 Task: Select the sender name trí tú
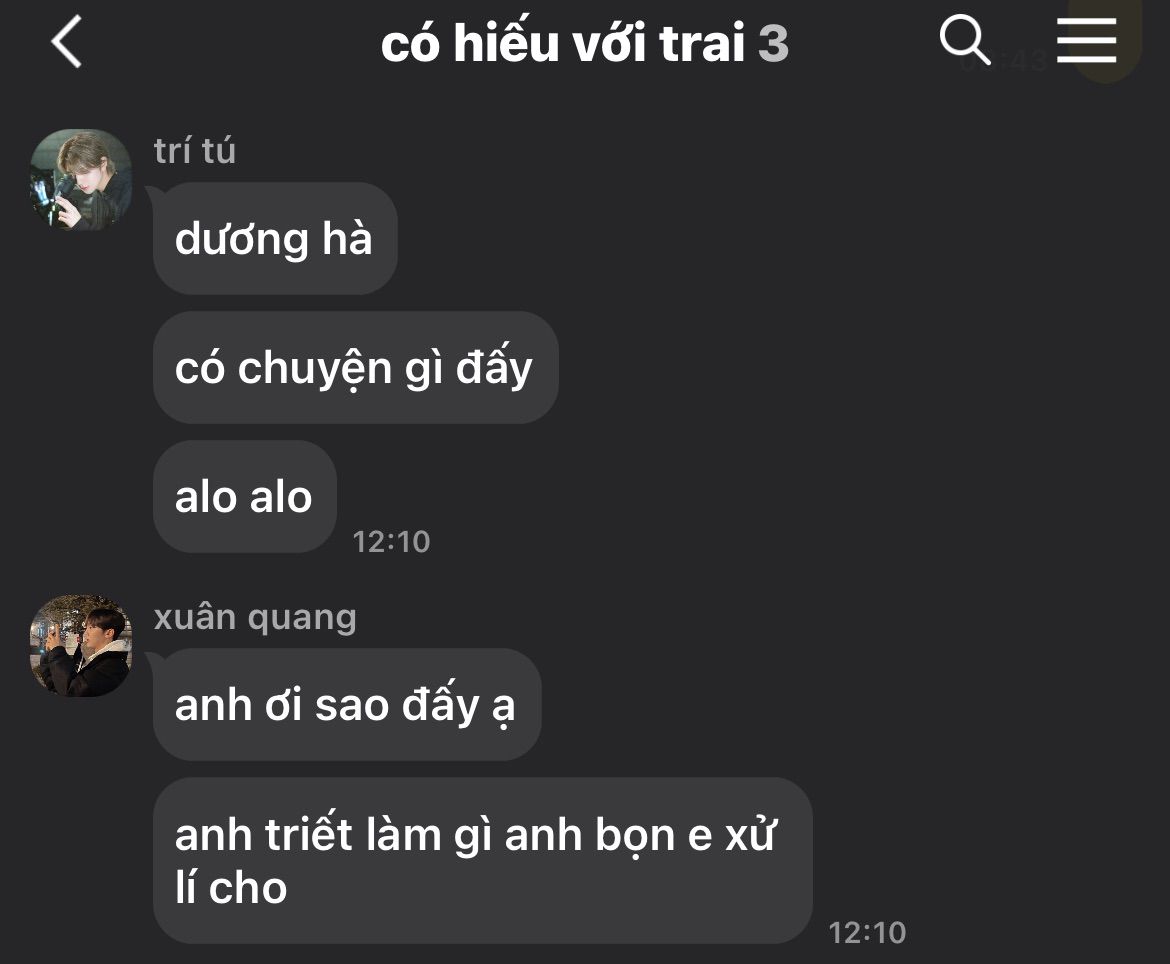(x=195, y=151)
